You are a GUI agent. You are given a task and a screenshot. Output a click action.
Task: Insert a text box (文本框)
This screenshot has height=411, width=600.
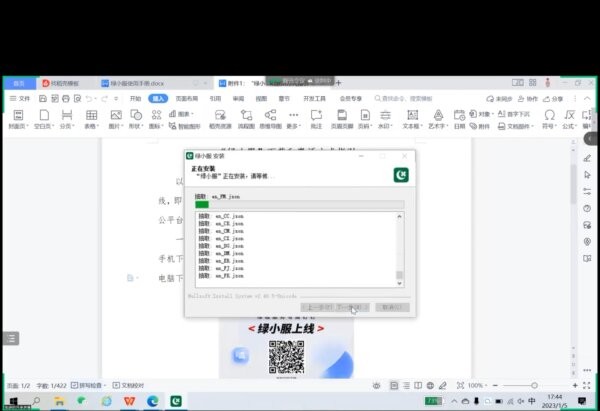[412, 119]
